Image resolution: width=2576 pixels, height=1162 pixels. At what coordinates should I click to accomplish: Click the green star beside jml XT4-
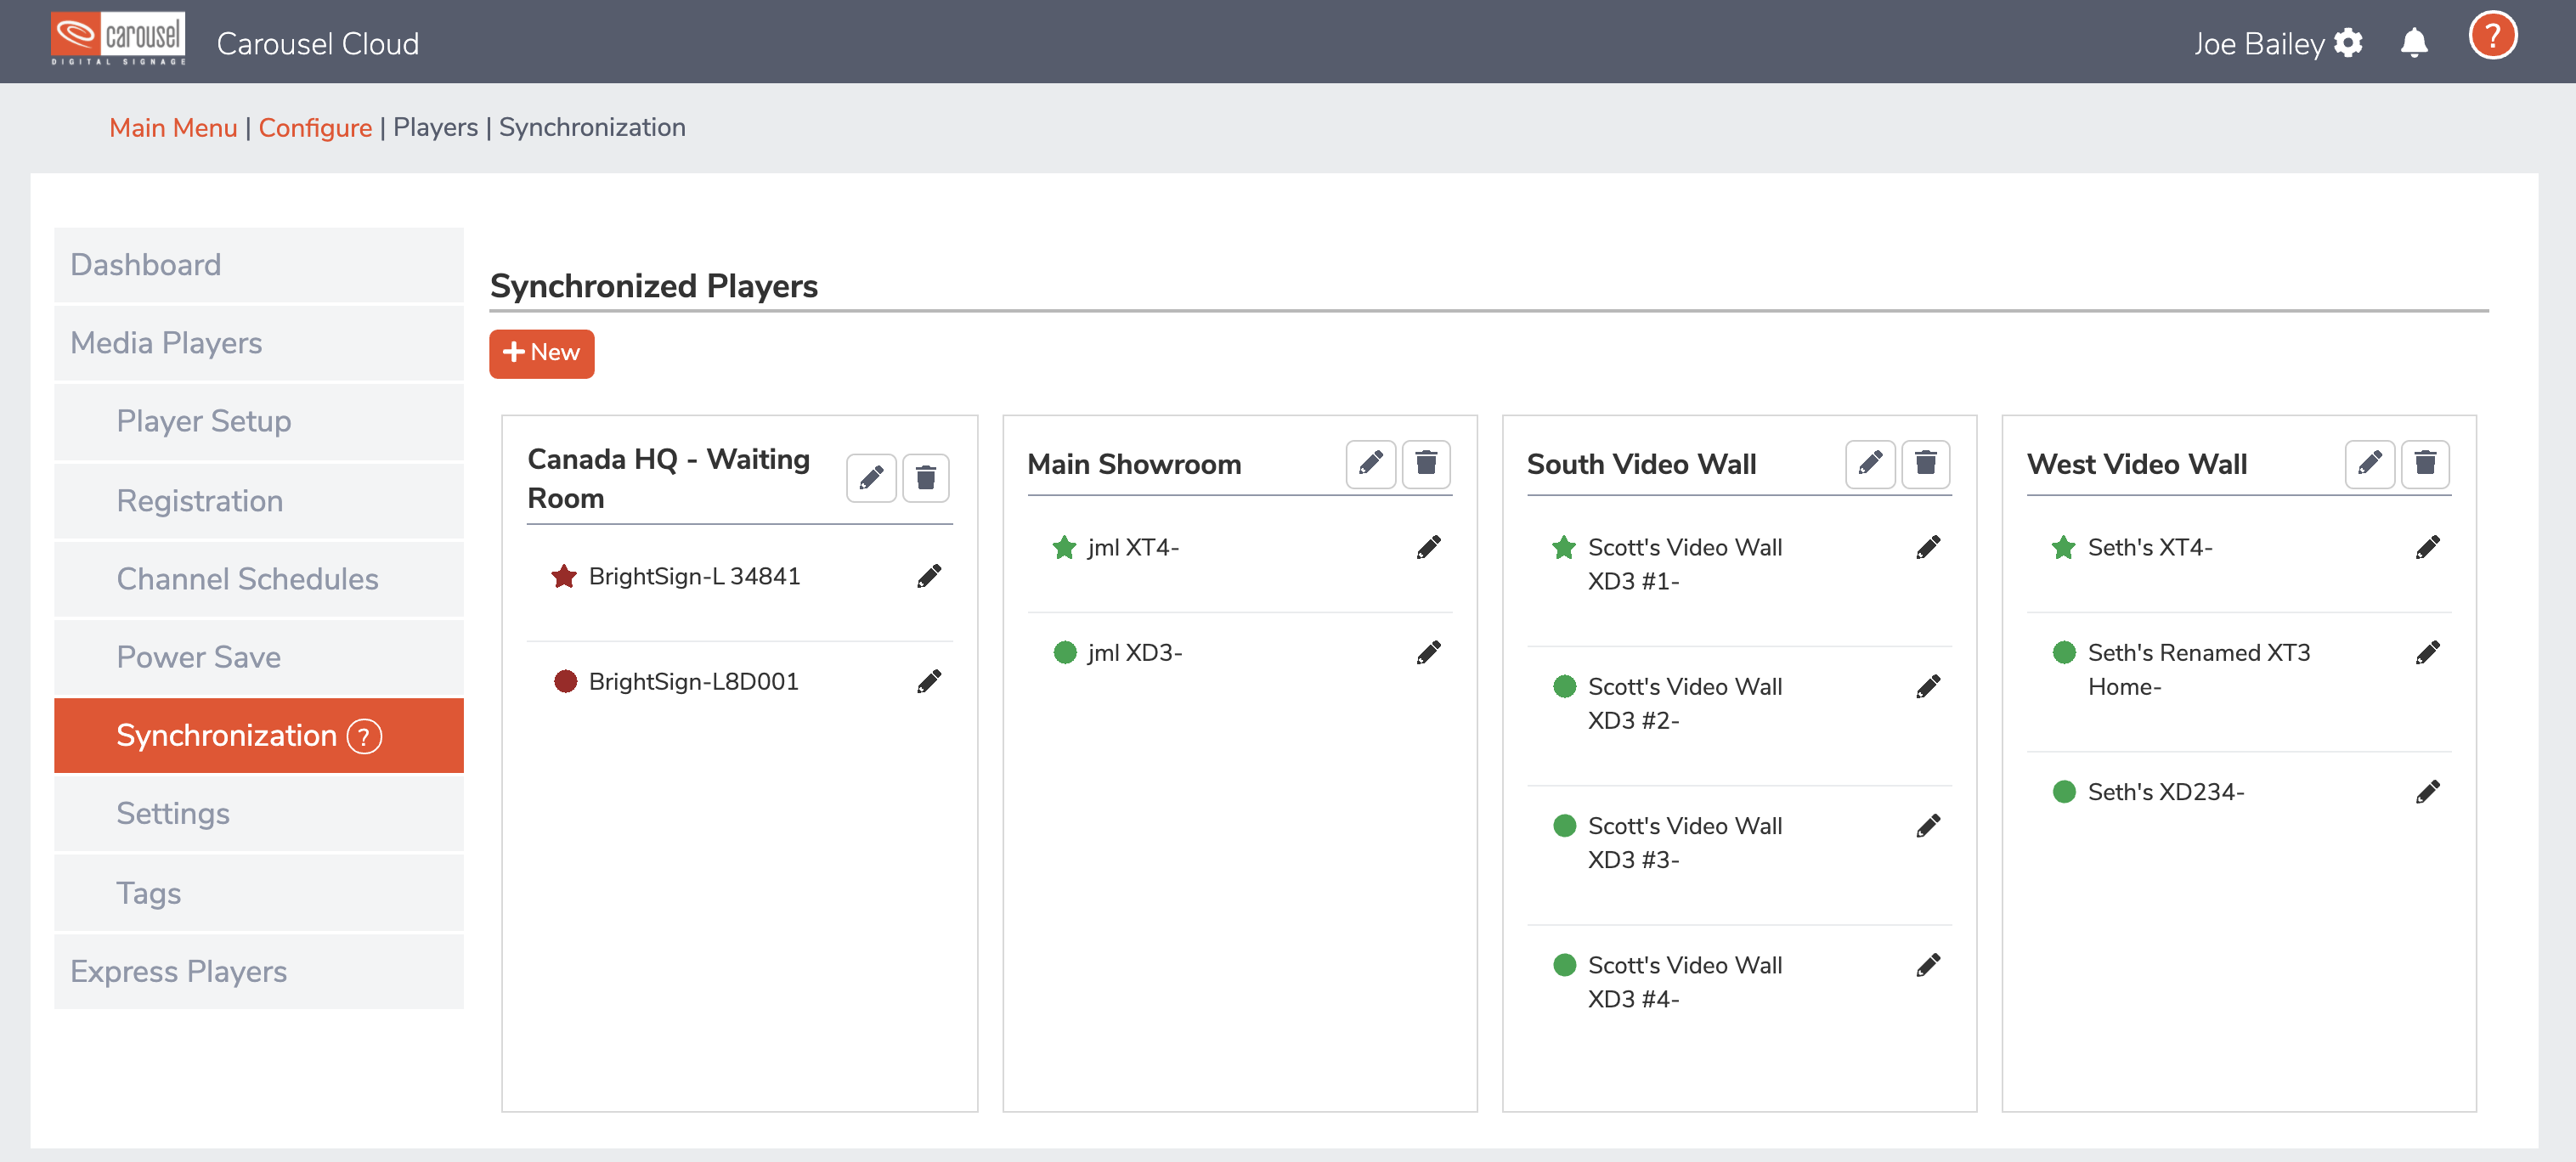coord(1064,547)
